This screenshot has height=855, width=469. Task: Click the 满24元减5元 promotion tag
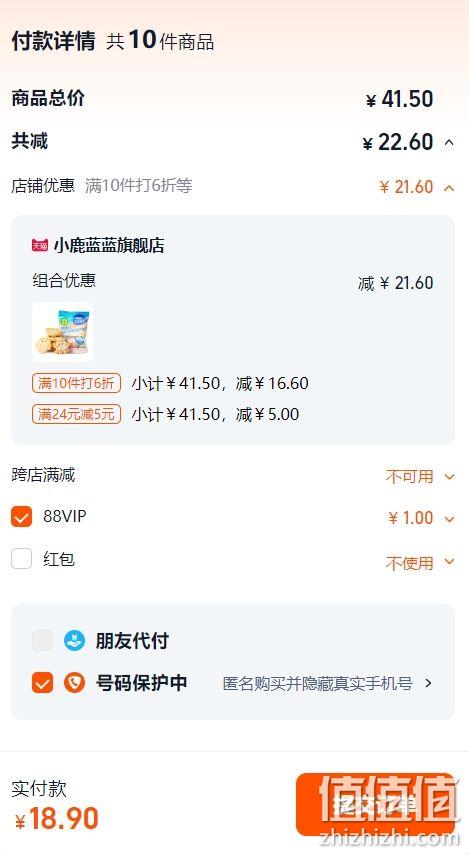pos(76,414)
